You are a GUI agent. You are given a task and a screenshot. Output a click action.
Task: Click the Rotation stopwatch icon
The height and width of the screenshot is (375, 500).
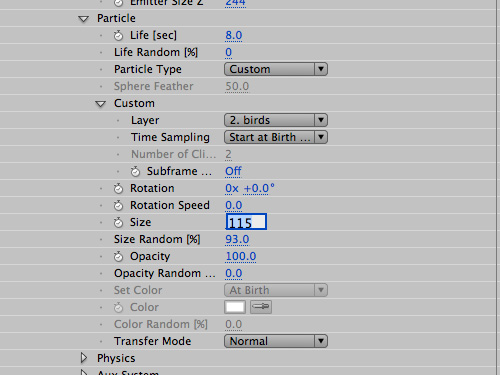pyautogui.click(x=118, y=188)
